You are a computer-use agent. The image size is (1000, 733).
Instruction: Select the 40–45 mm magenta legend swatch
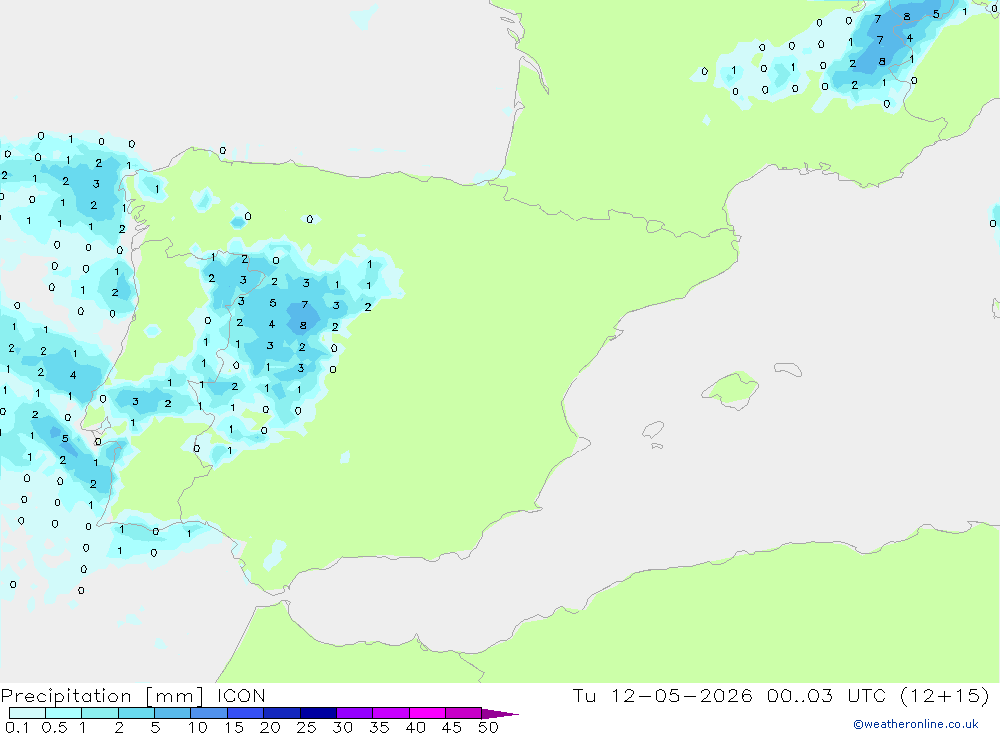pos(427,713)
